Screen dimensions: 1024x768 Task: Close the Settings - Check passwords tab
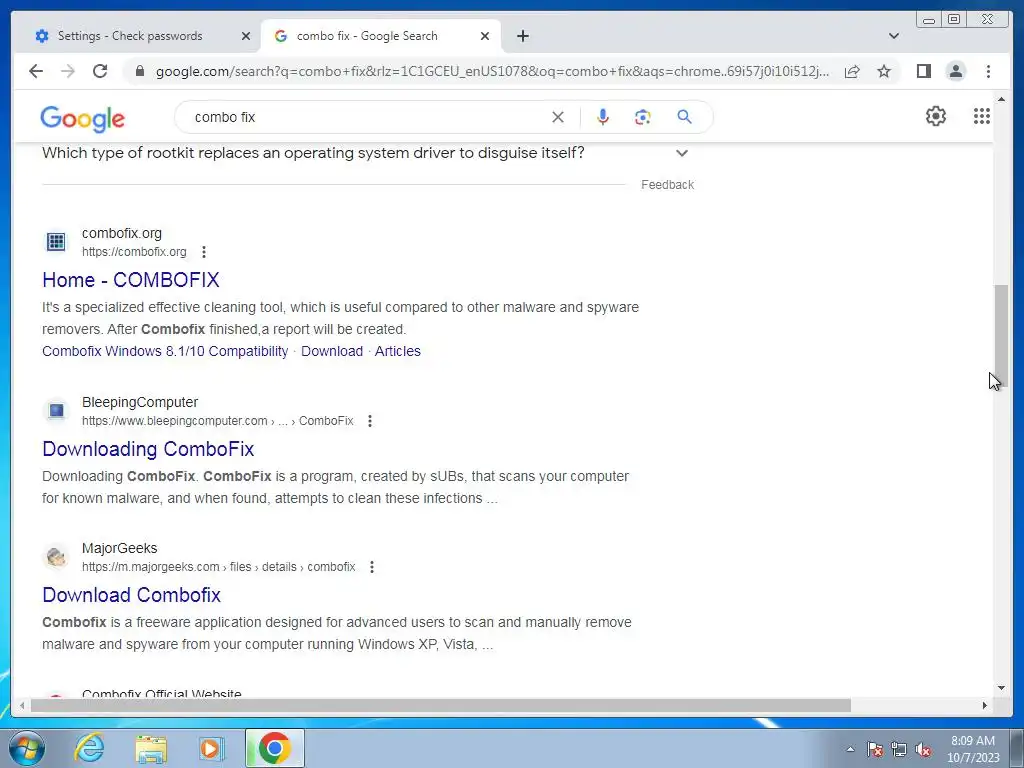246,37
